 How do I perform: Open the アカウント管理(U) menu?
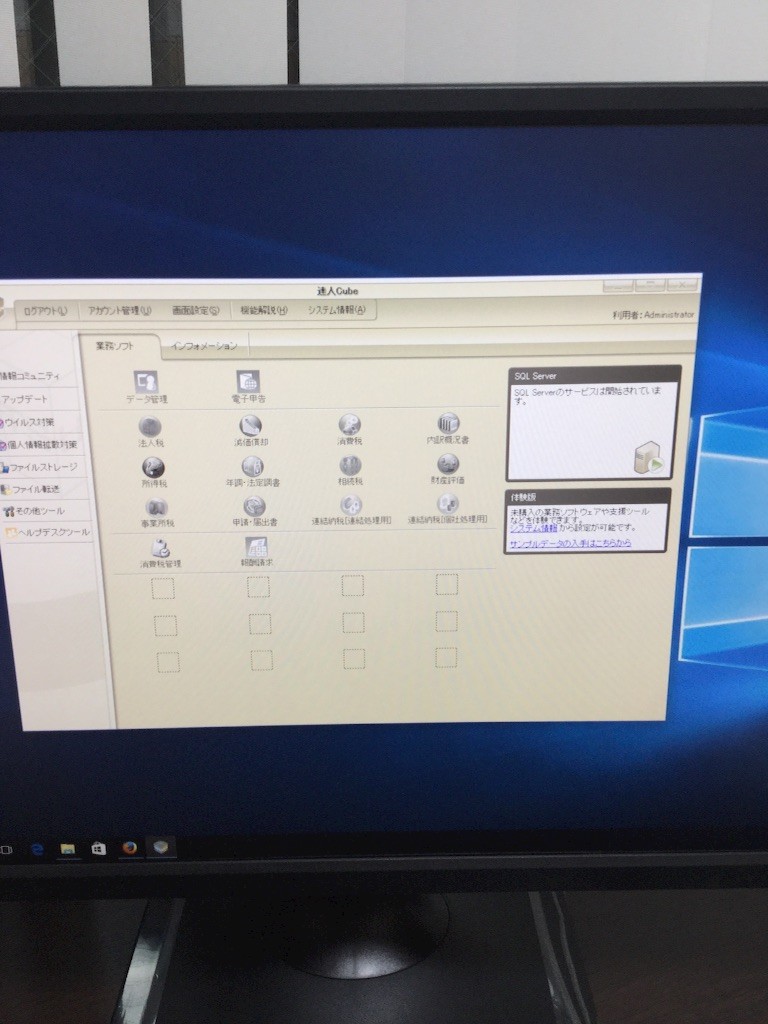120,310
